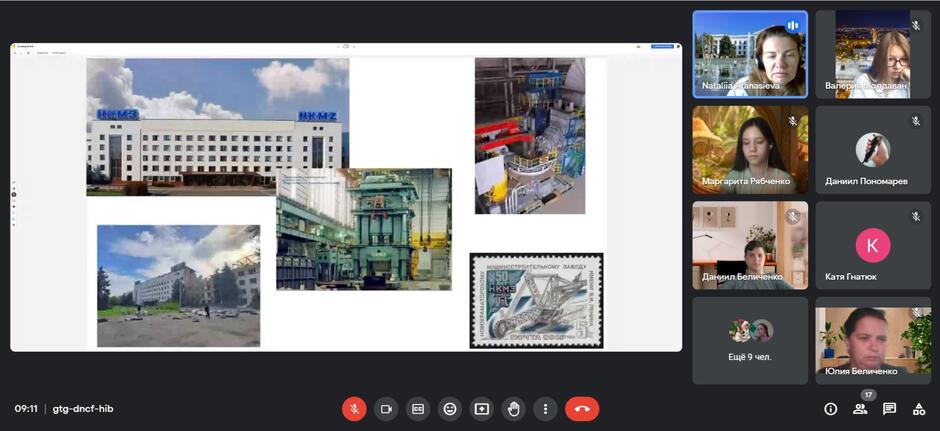Click Даниил Пономарев's round avatar photo
This screenshot has width=940, height=431.
tap(873, 149)
